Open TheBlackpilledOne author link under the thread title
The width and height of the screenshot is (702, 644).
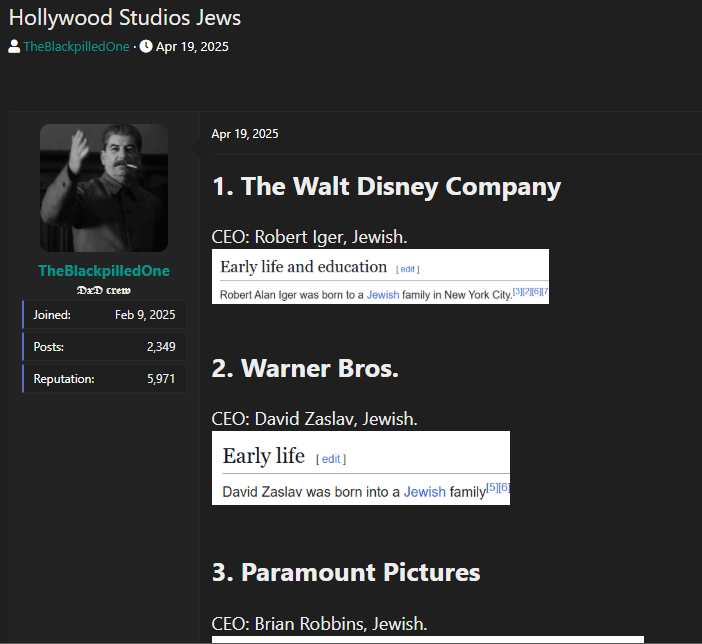(x=77, y=47)
